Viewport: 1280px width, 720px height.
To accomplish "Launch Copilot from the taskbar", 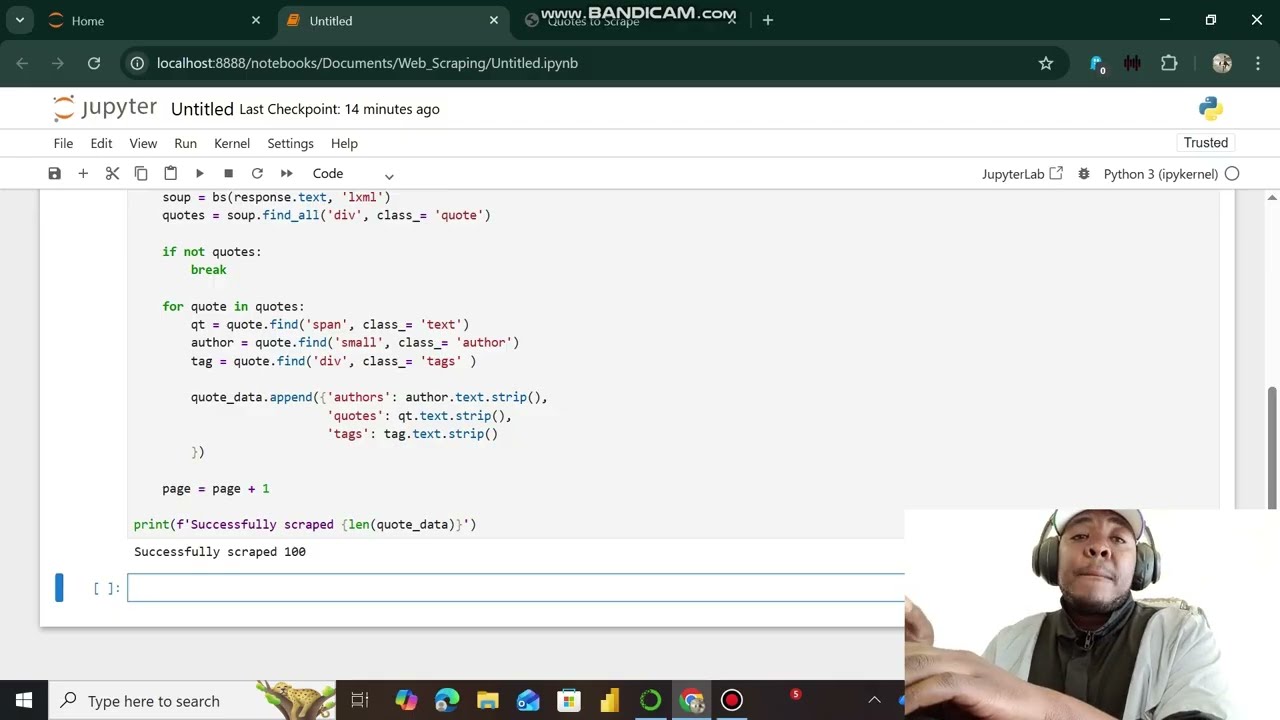I will pos(406,701).
